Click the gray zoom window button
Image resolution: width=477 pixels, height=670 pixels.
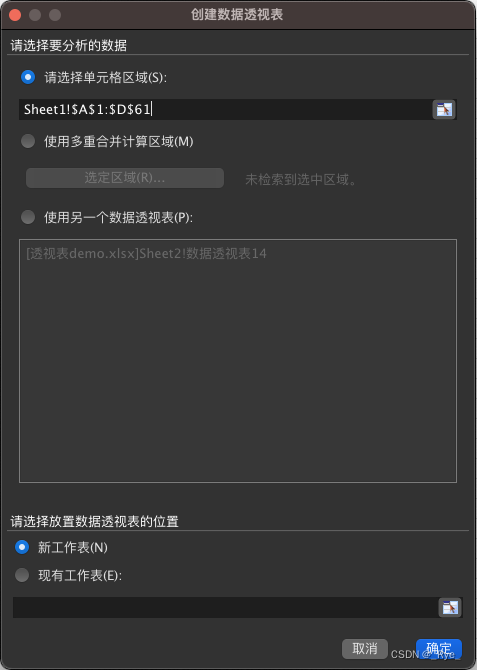55,15
